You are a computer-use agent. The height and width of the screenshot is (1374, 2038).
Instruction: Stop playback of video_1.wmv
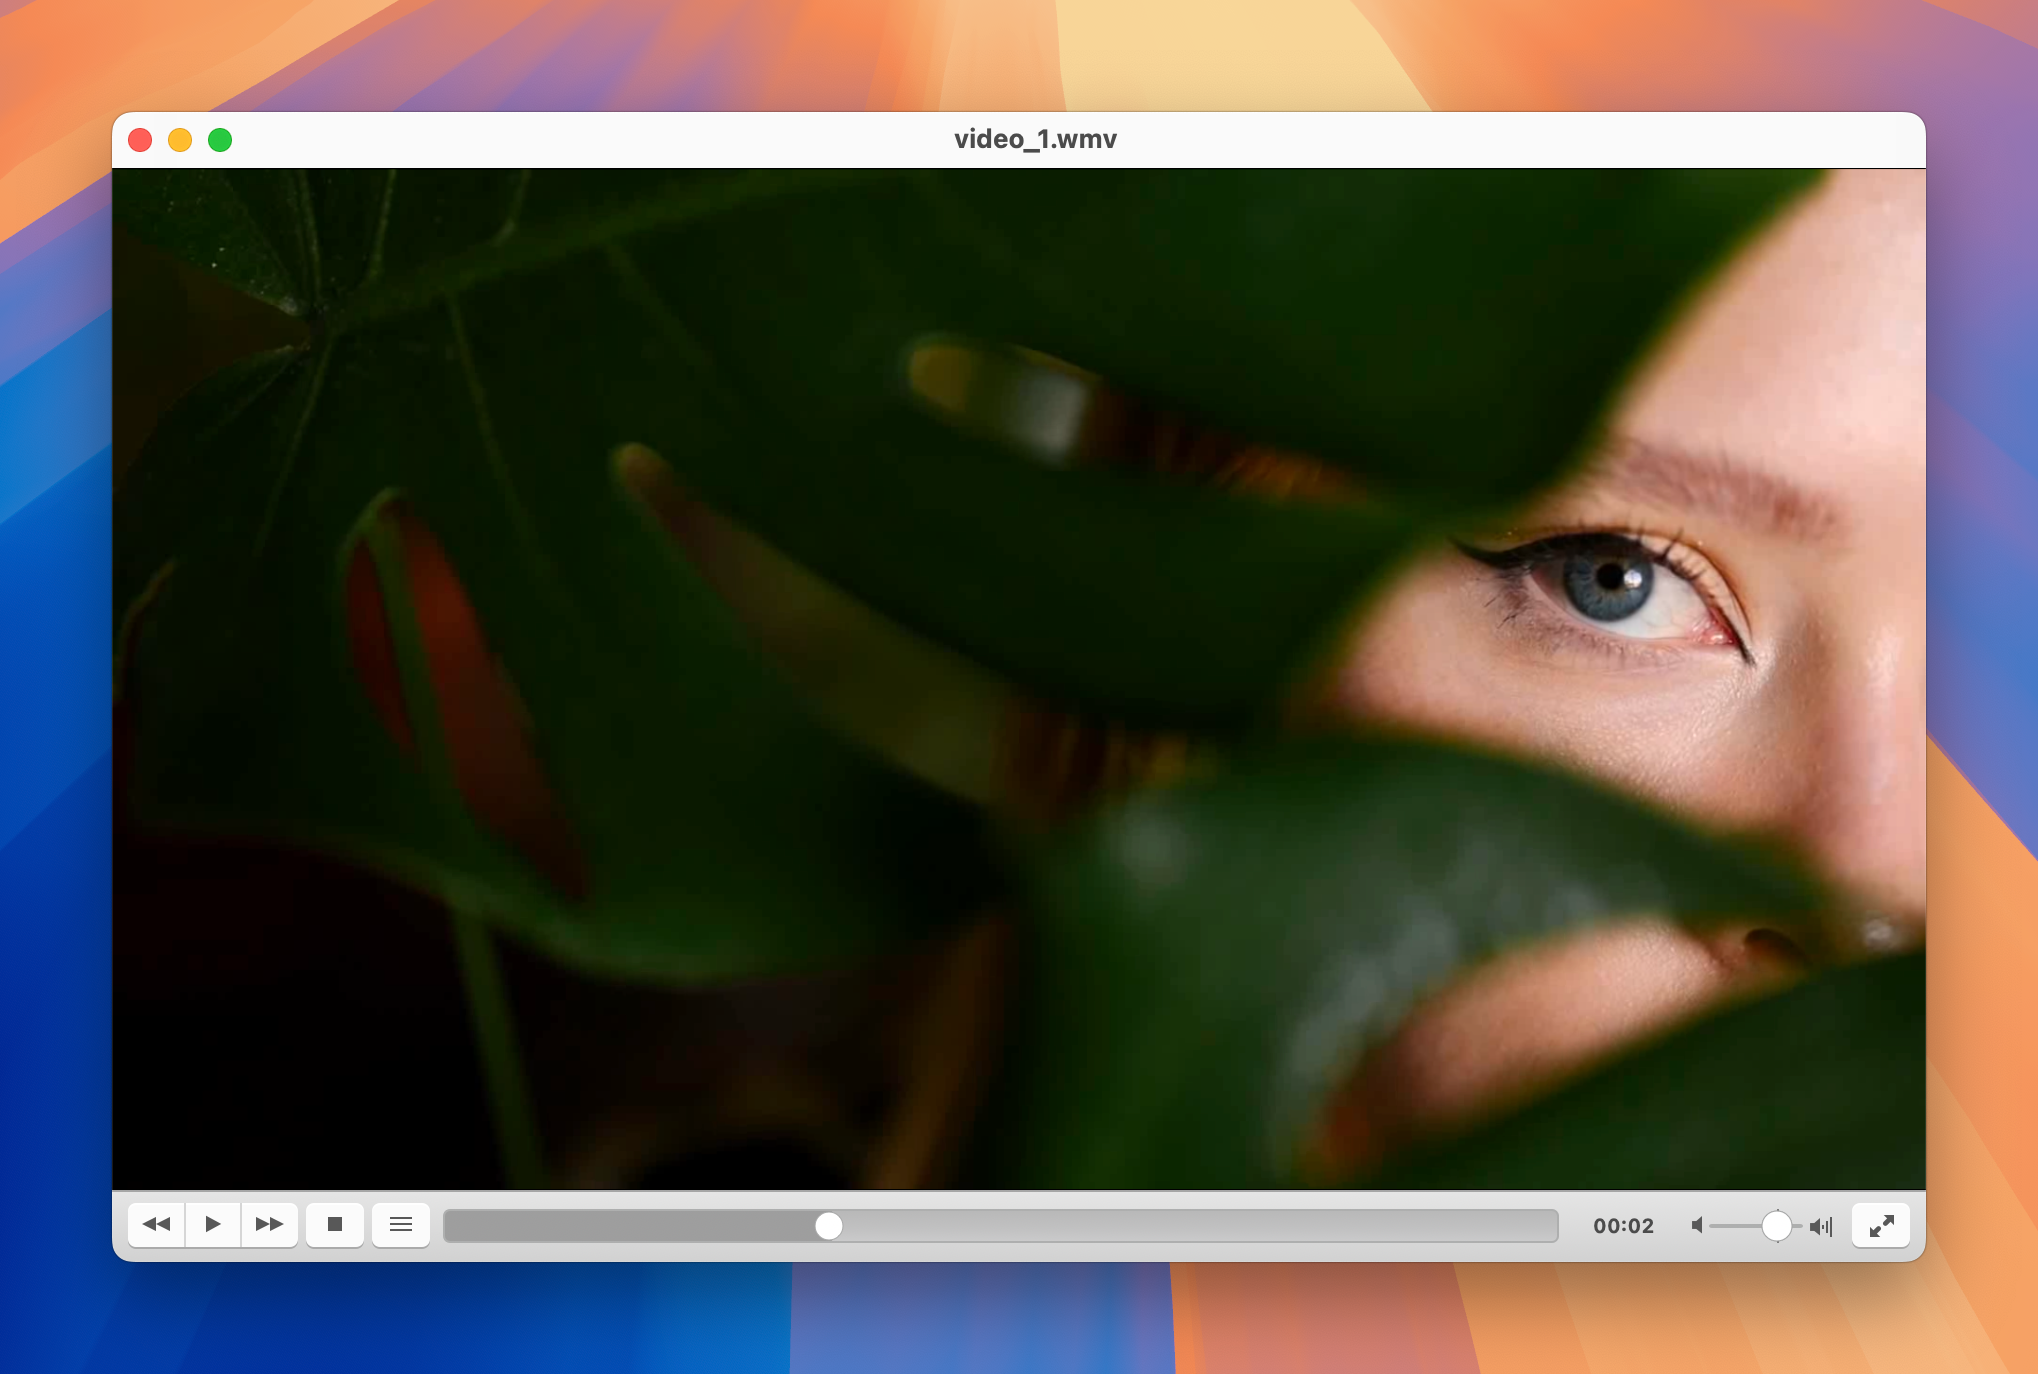click(x=335, y=1224)
